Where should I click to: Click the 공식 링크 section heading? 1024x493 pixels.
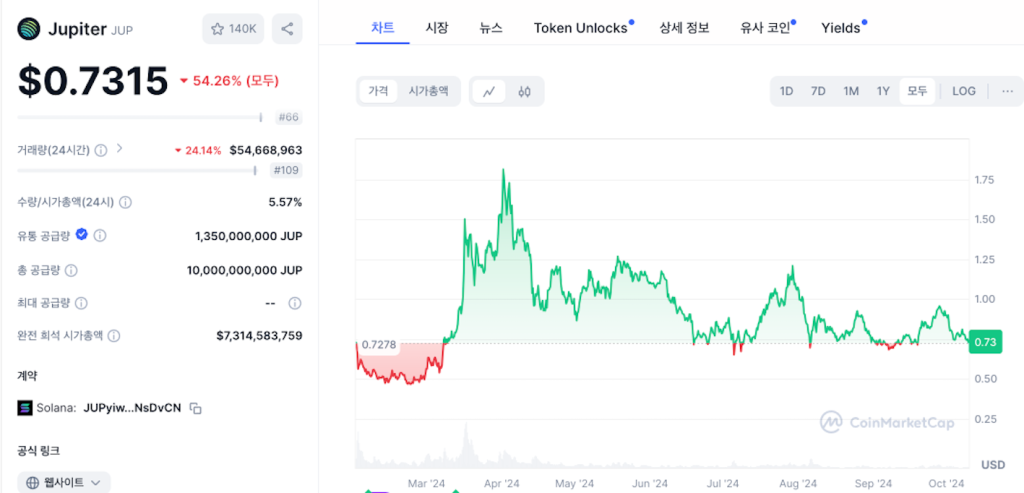[39, 450]
